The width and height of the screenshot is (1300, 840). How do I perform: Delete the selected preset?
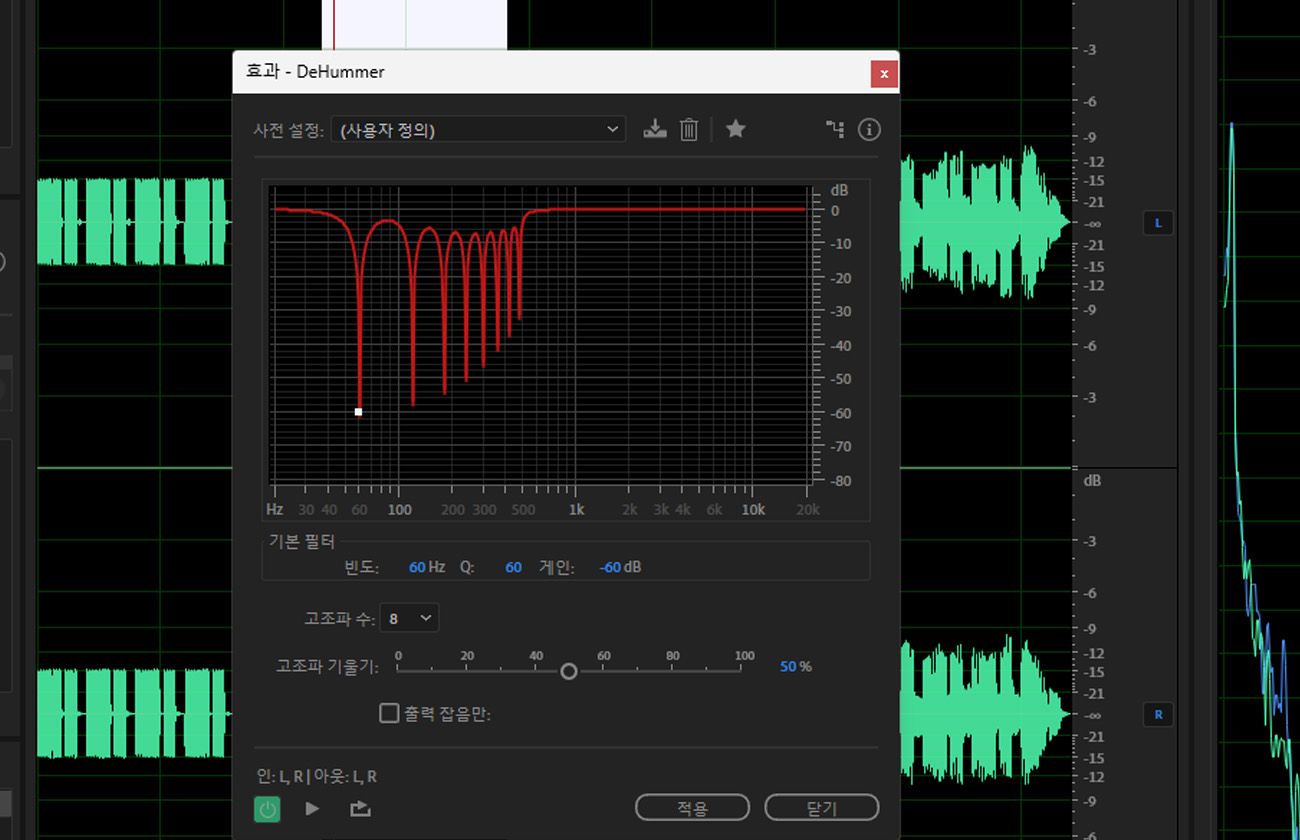(x=688, y=129)
